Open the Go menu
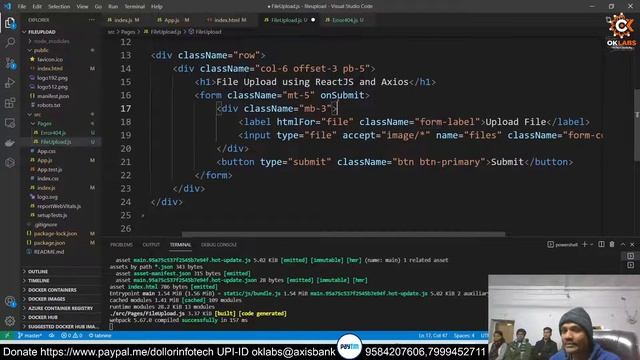The image size is (640, 360). tap(98, 7)
